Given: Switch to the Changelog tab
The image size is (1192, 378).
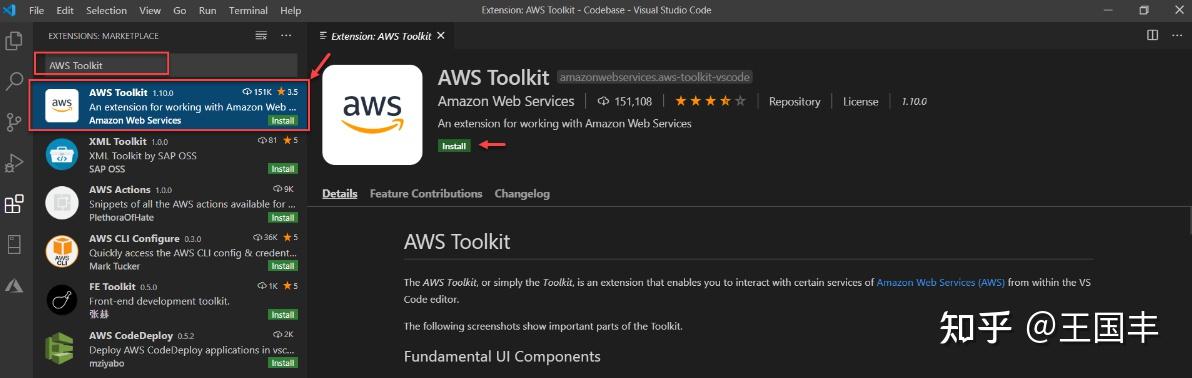Looking at the screenshot, I should (522, 194).
